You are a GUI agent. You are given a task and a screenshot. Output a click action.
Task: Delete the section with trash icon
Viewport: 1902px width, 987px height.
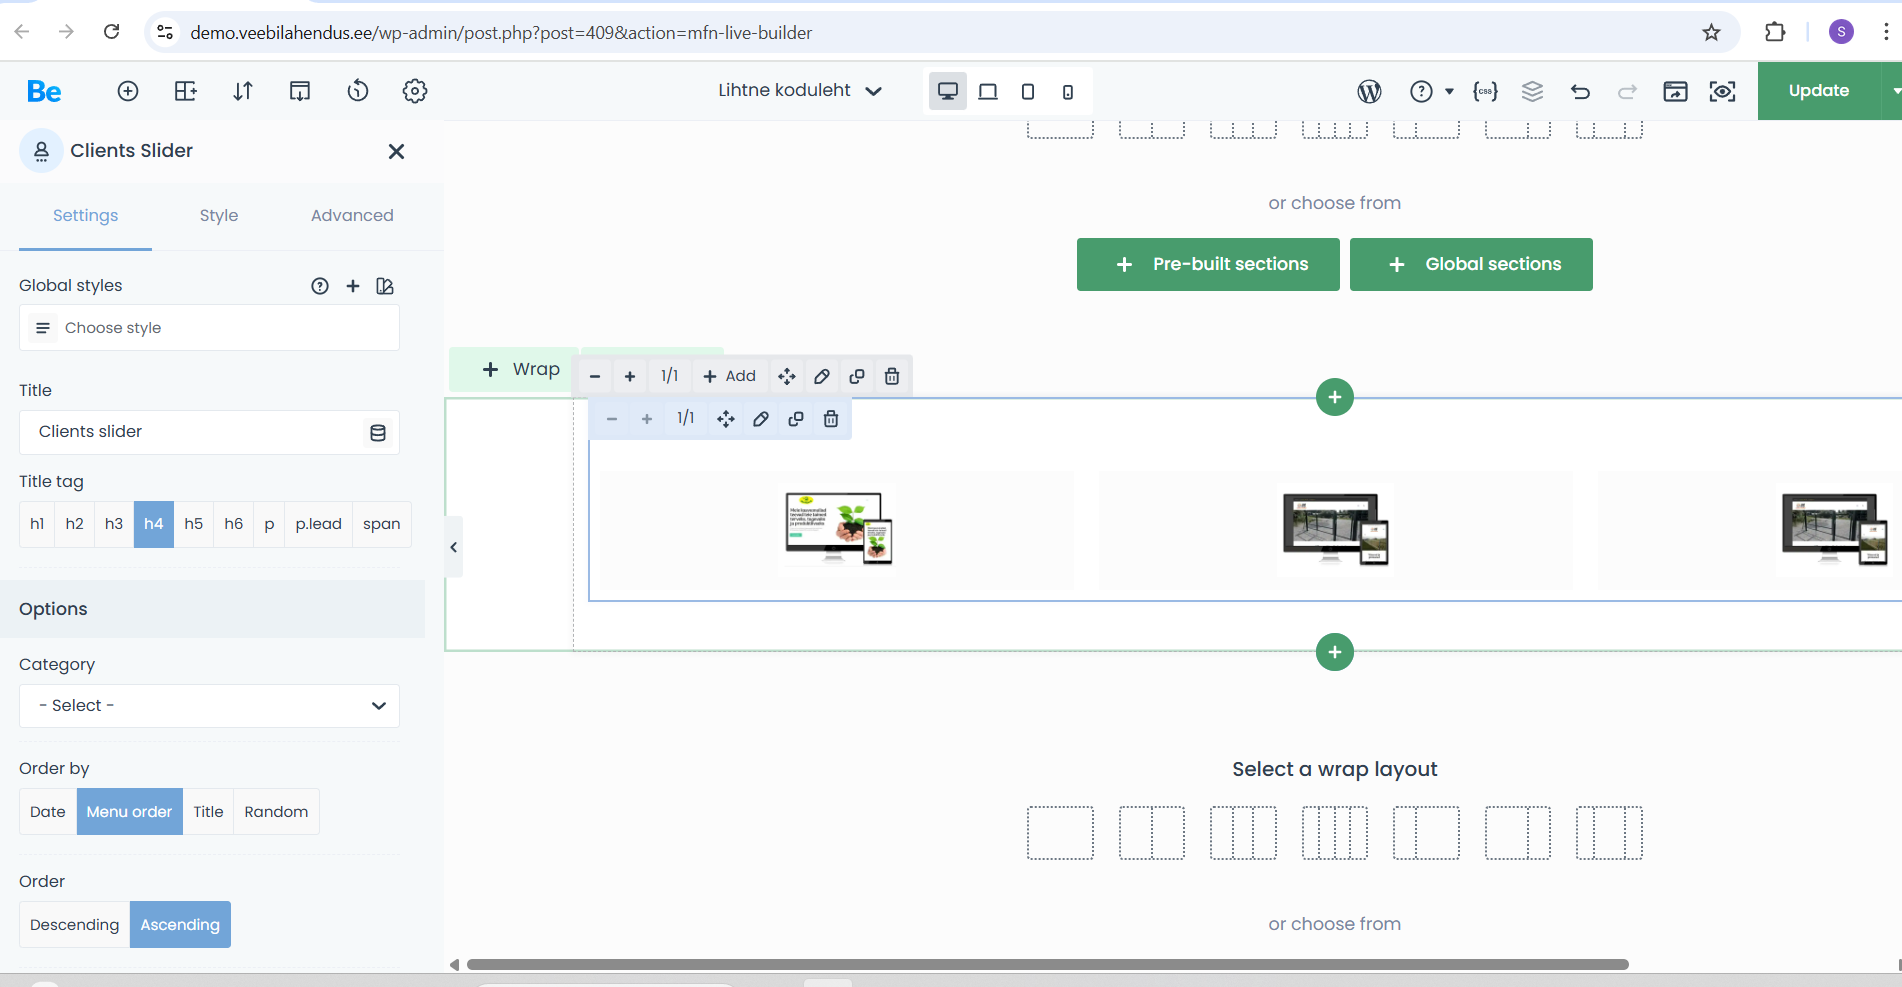tap(892, 376)
